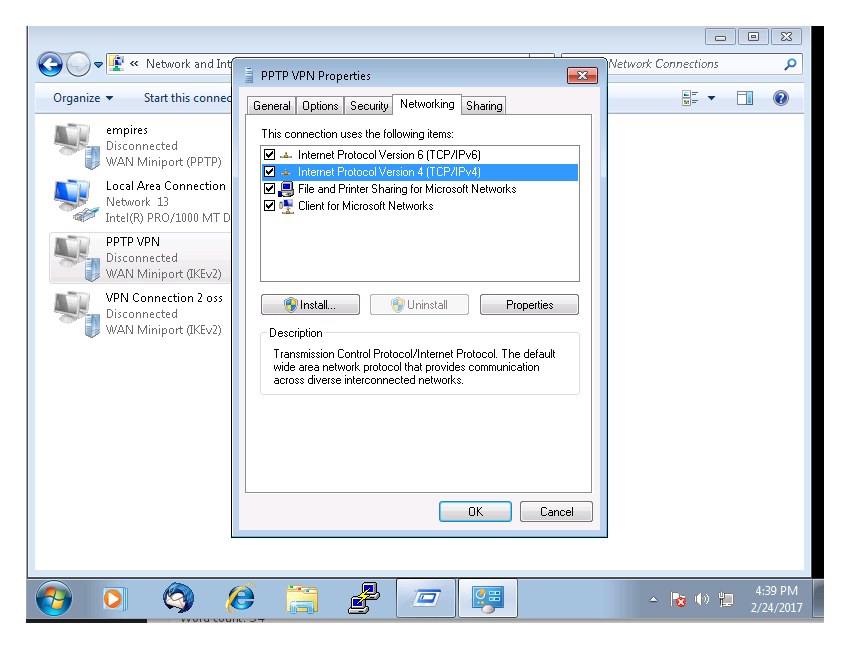850x650 pixels.
Task: Toggle Client for Microsoft Networks checkbox
Action: (269, 206)
